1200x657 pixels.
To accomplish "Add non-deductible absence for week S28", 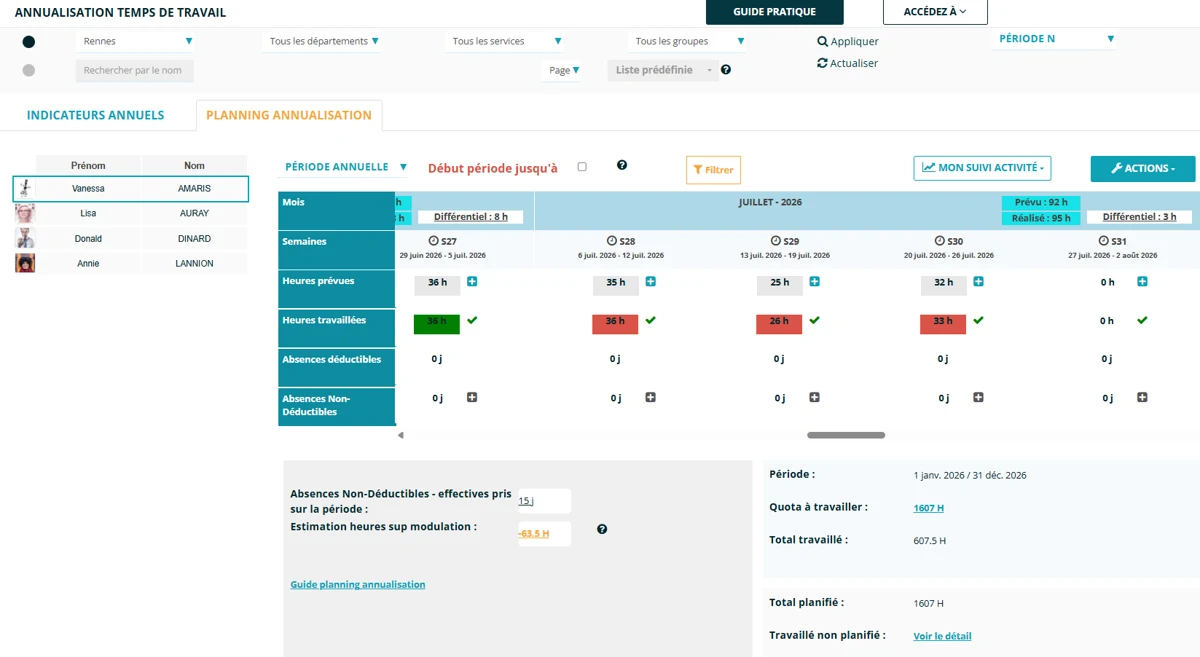I will 650,397.
